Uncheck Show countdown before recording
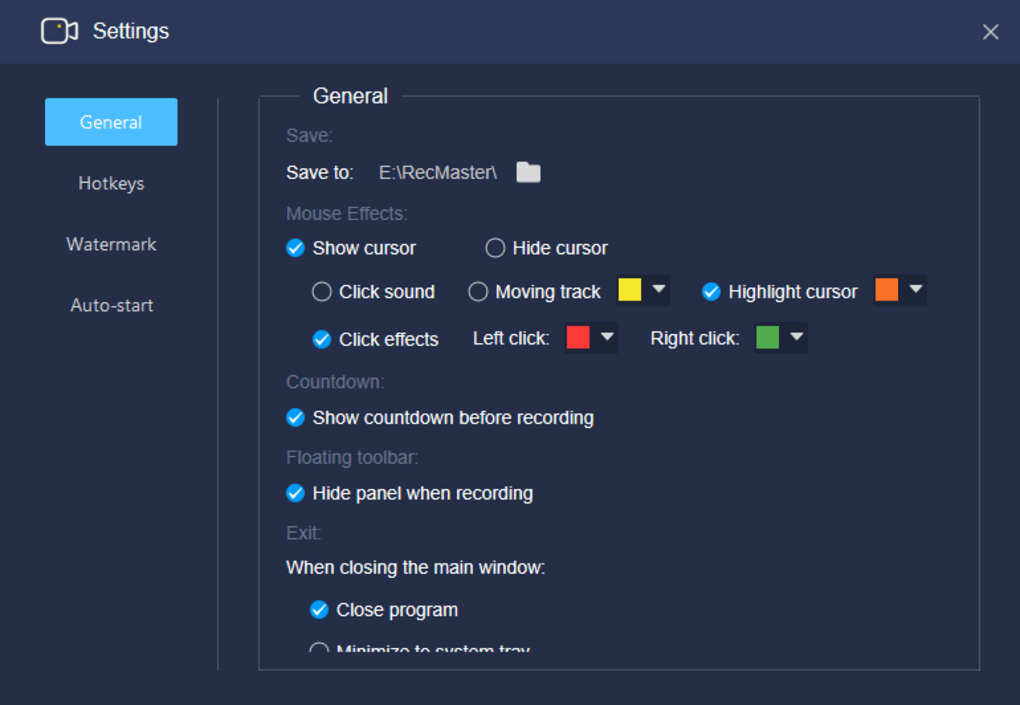This screenshot has width=1020, height=705. [x=296, y=417]
